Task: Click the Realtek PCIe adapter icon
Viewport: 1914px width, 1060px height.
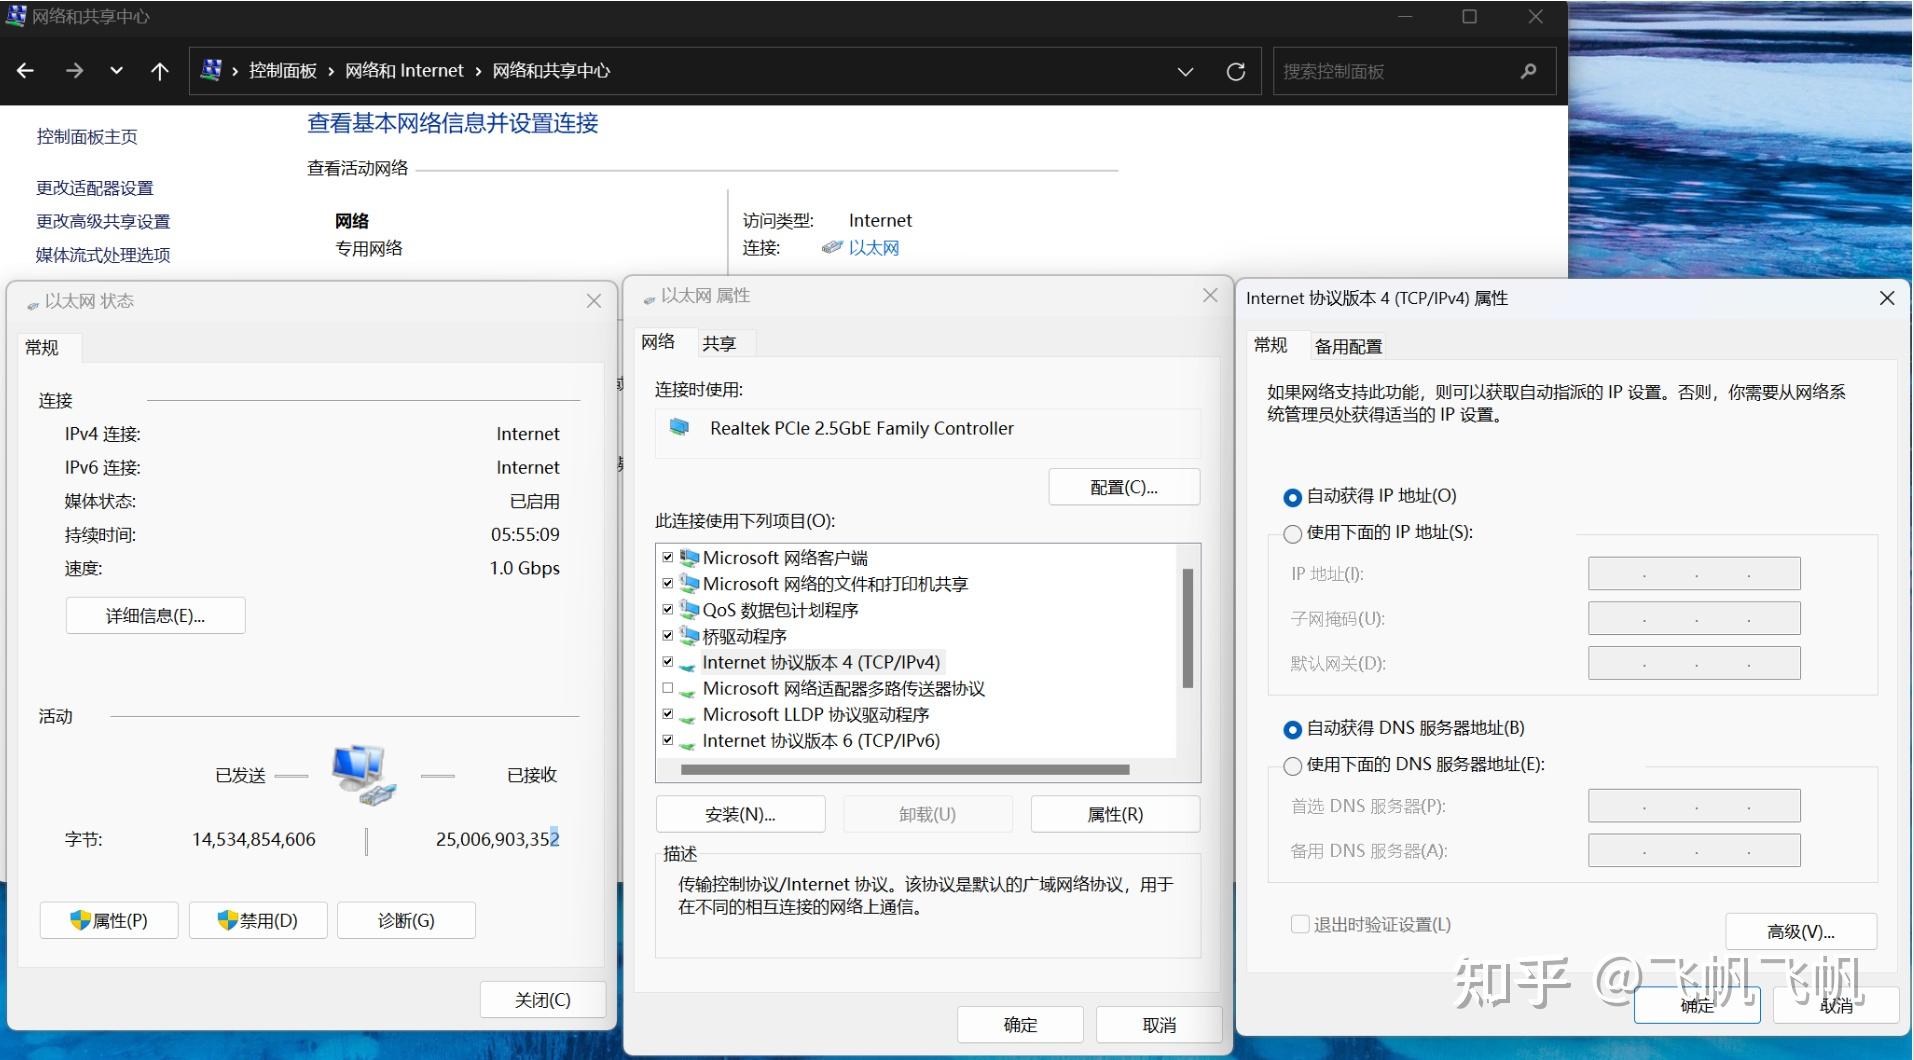Action: click(680, 428)
